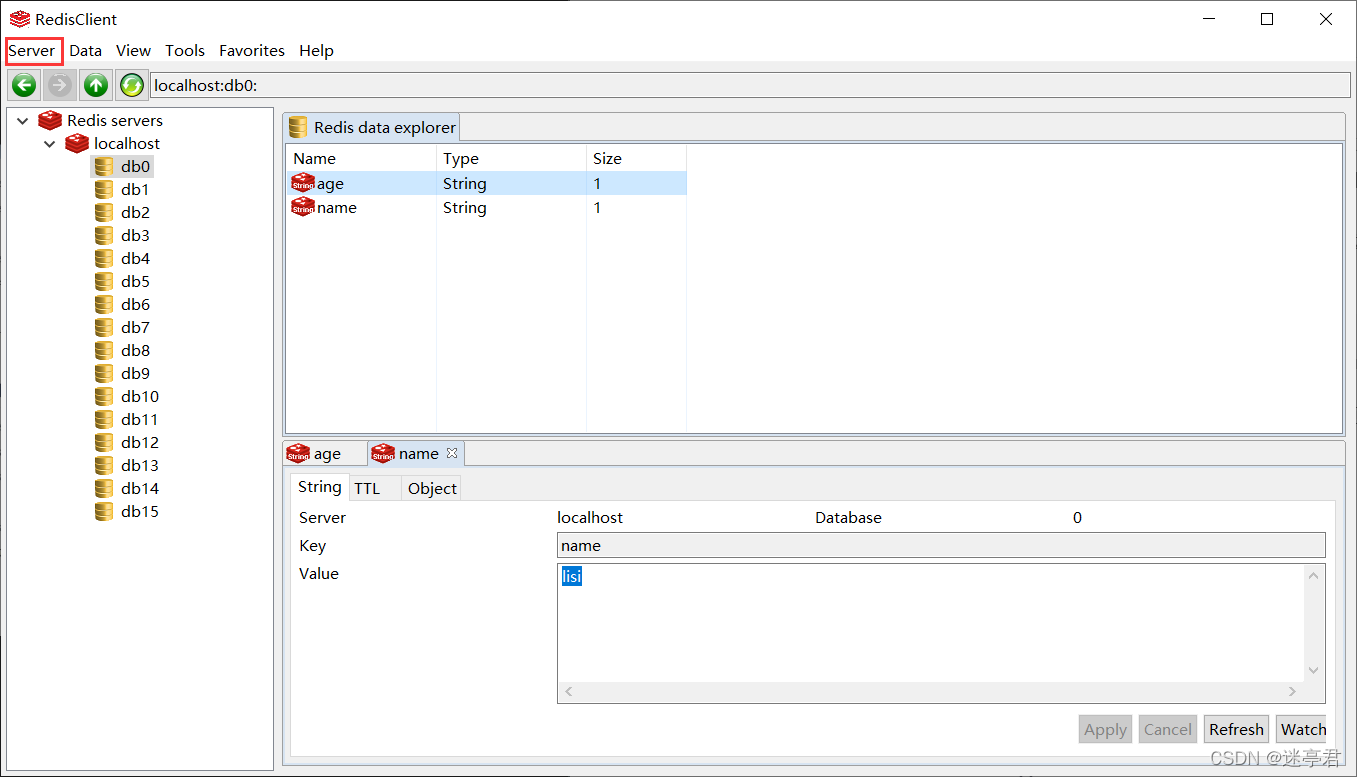Select the db8 database icon

(x=104, y=350)
